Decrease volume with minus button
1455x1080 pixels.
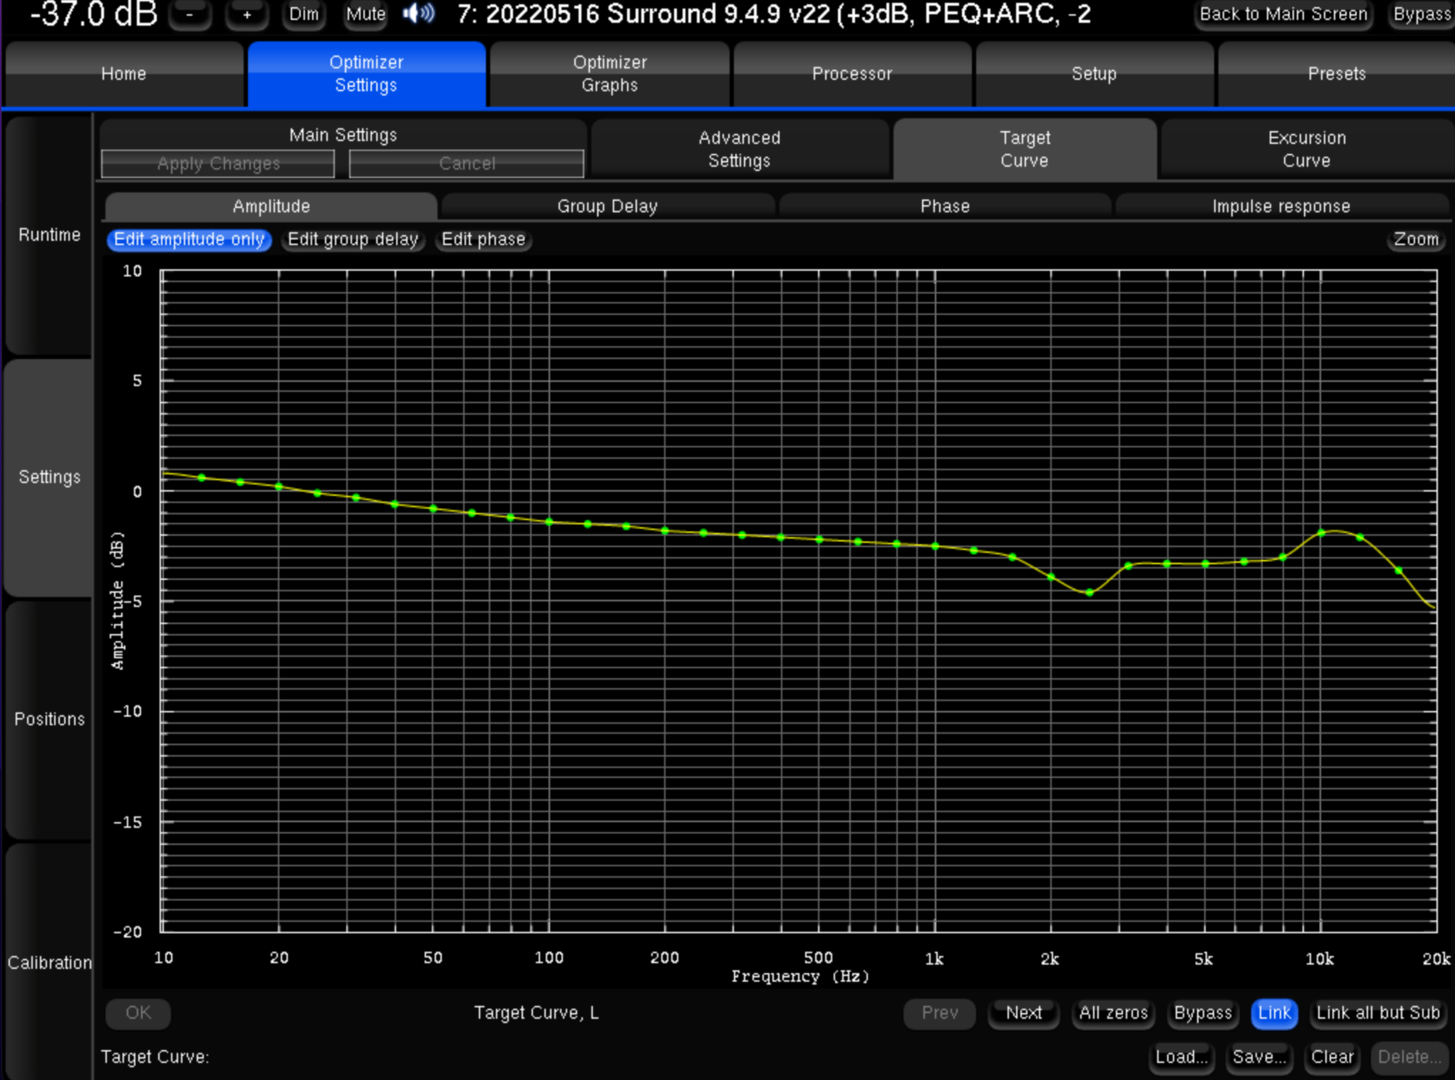190,14
